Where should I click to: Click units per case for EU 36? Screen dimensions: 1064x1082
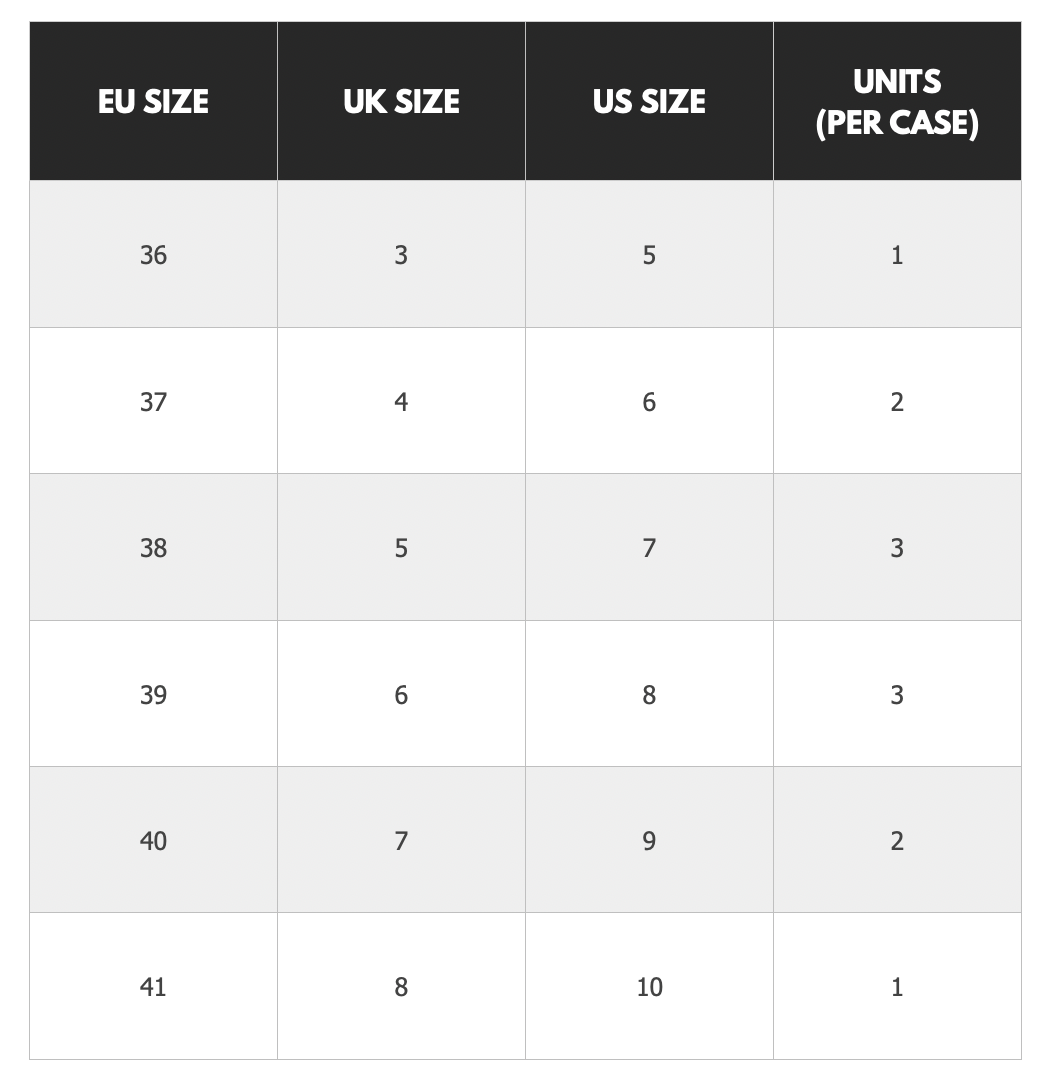897,255
